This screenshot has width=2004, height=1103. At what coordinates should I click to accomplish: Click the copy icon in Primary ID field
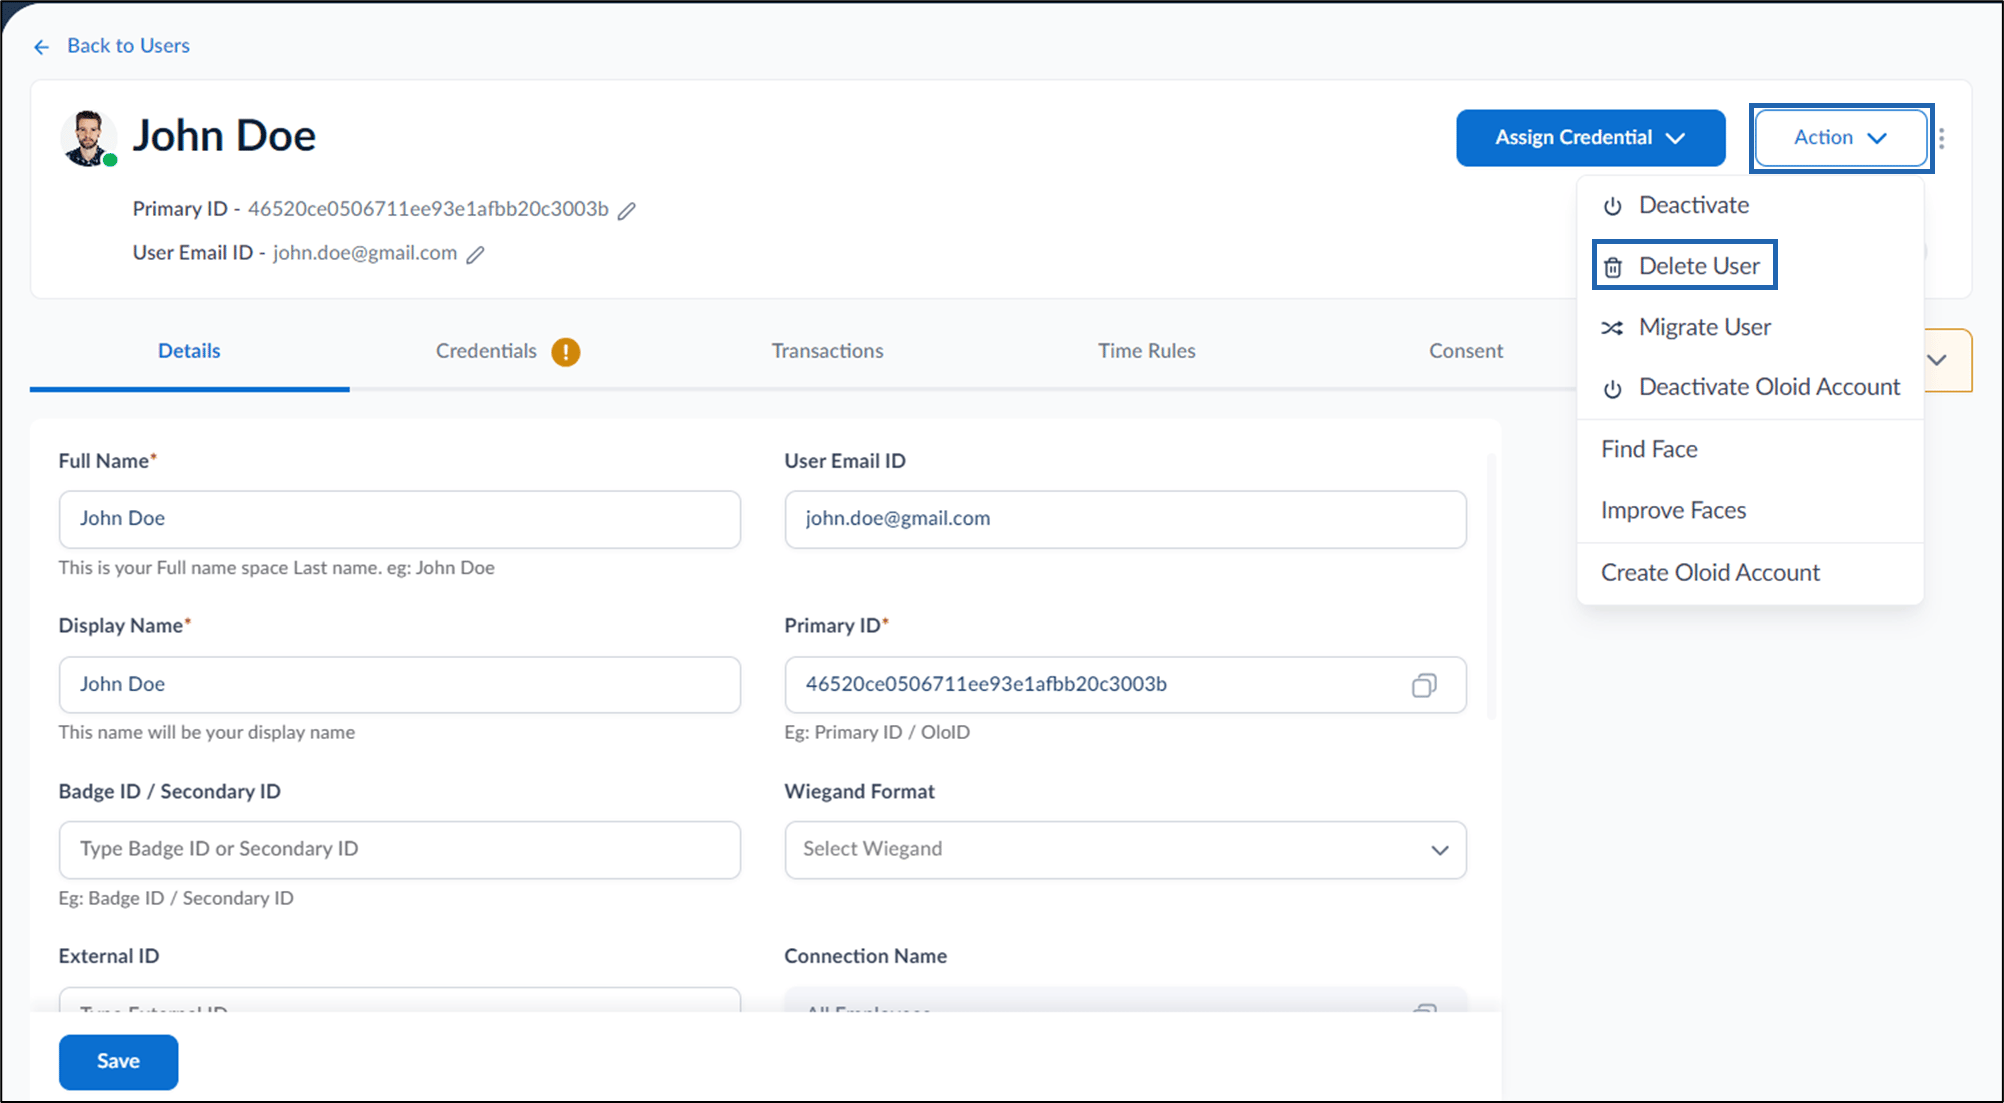click(x=1424, y=685)
